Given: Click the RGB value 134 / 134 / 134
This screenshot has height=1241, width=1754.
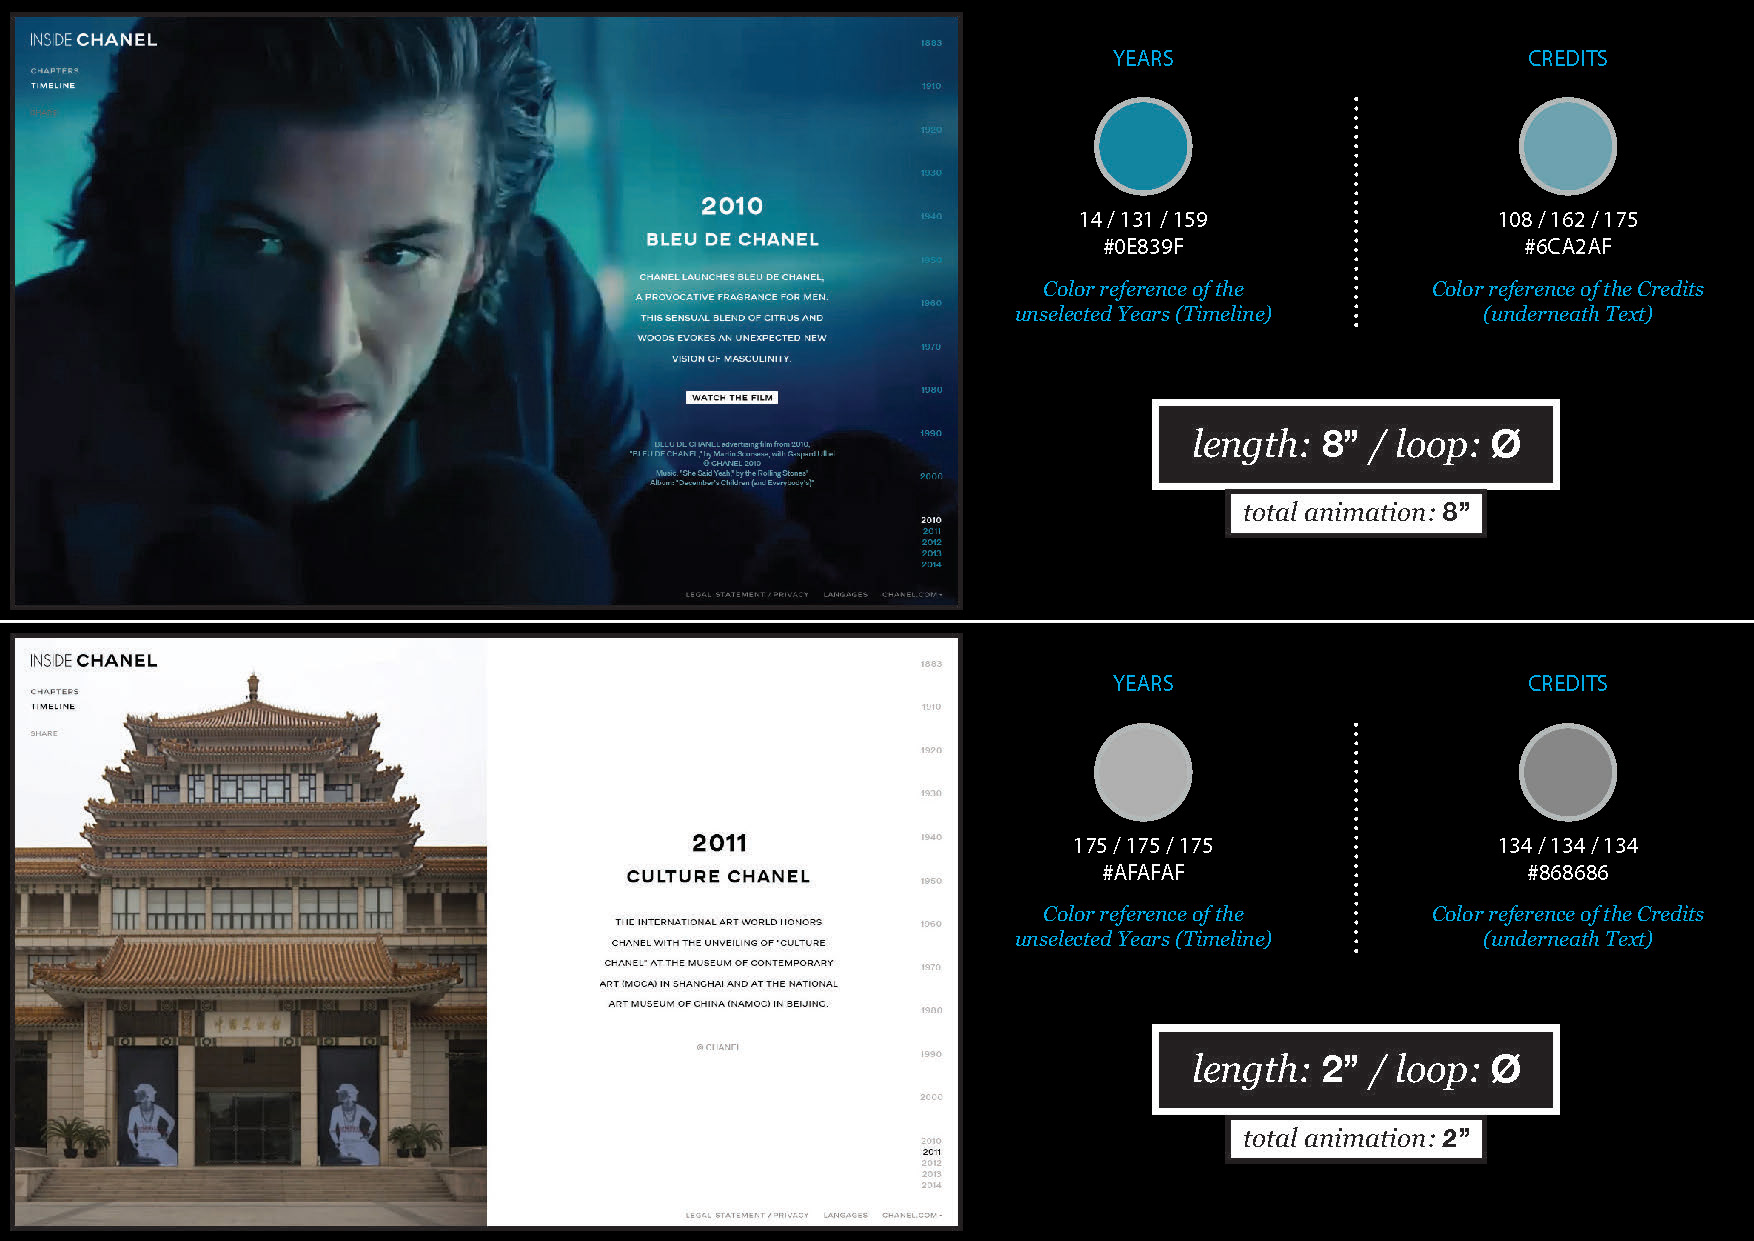Looking at the screenshot, I should point(1568,846).
